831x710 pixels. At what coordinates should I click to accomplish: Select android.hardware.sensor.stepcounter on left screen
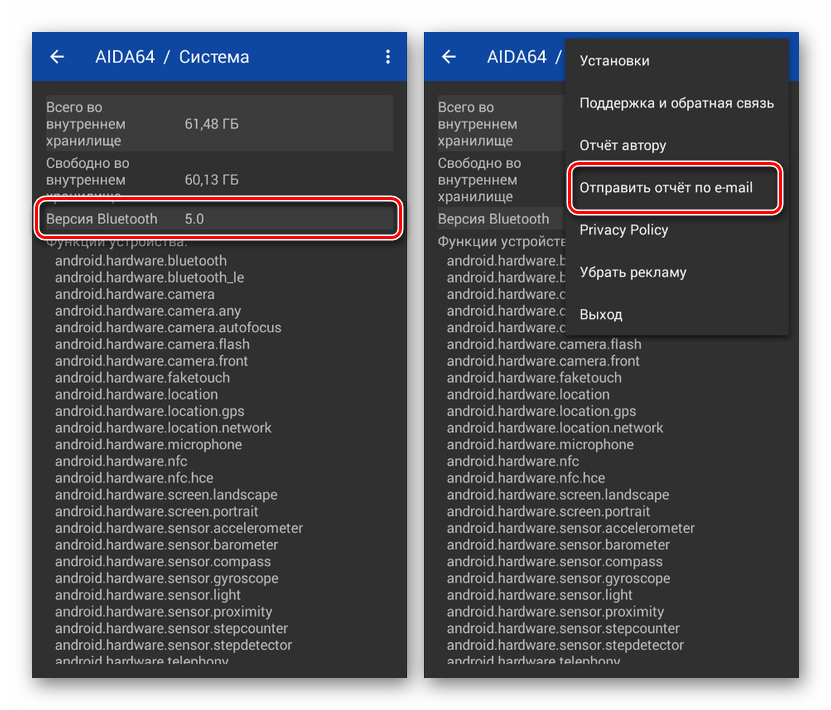171,629
